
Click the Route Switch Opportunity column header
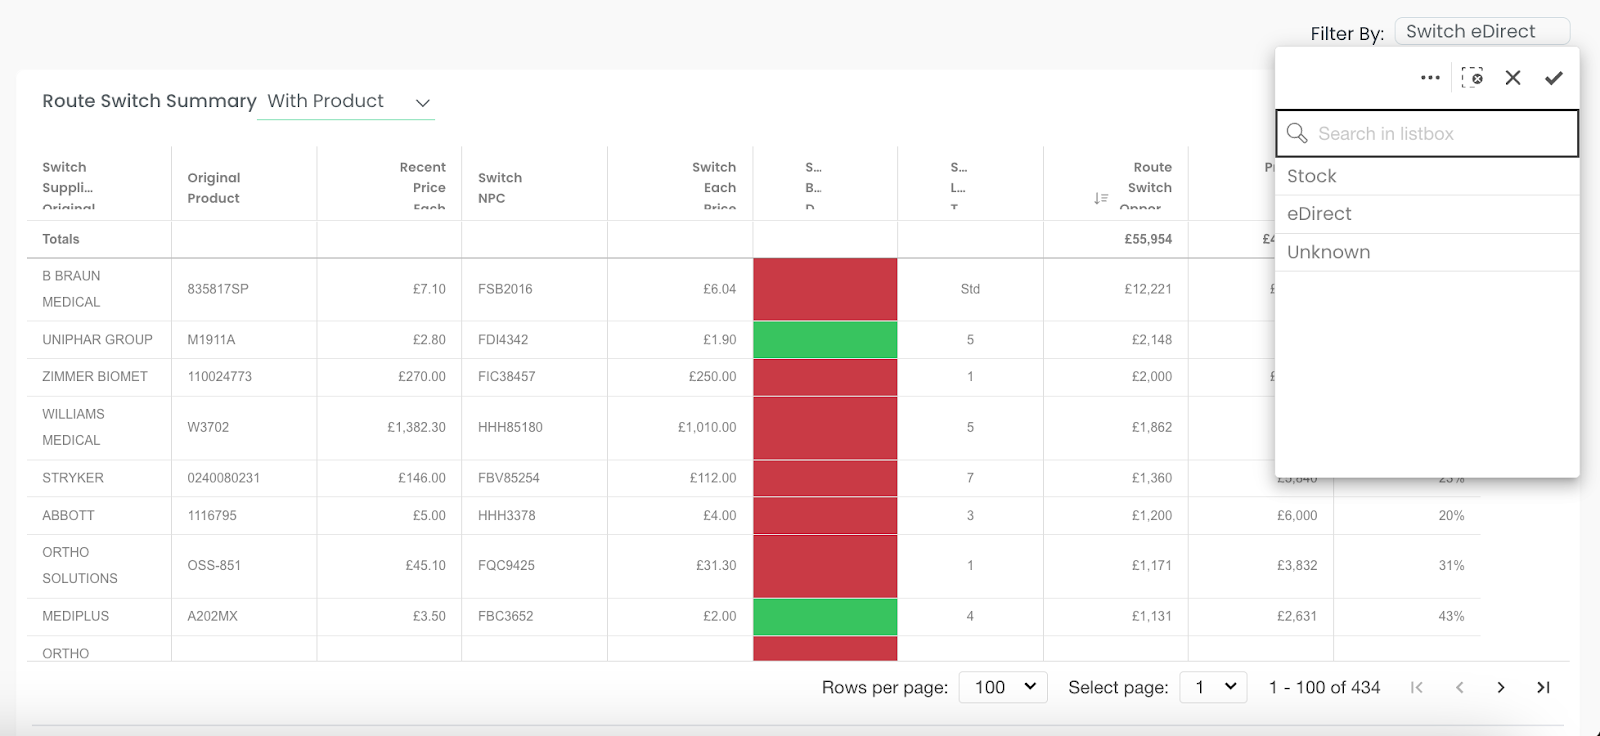pos(1115,184)
